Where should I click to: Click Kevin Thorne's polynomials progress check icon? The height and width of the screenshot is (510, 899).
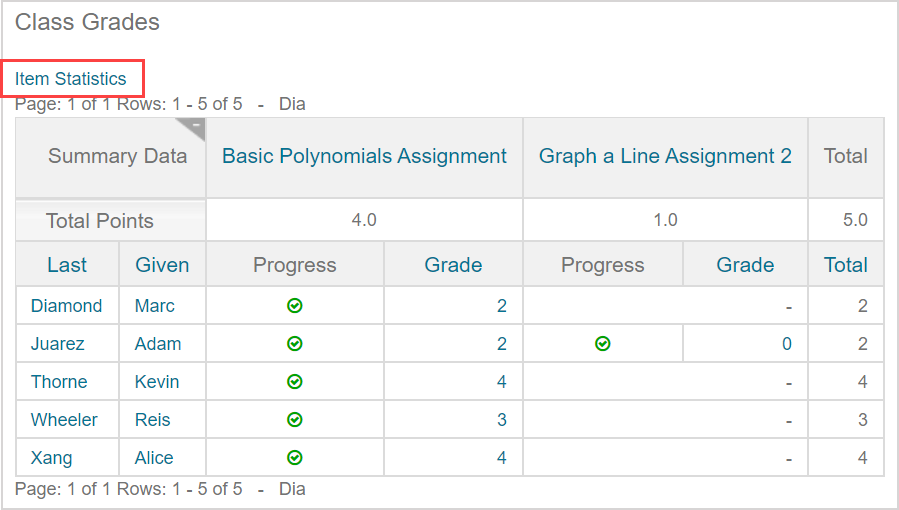click(295, 382)
